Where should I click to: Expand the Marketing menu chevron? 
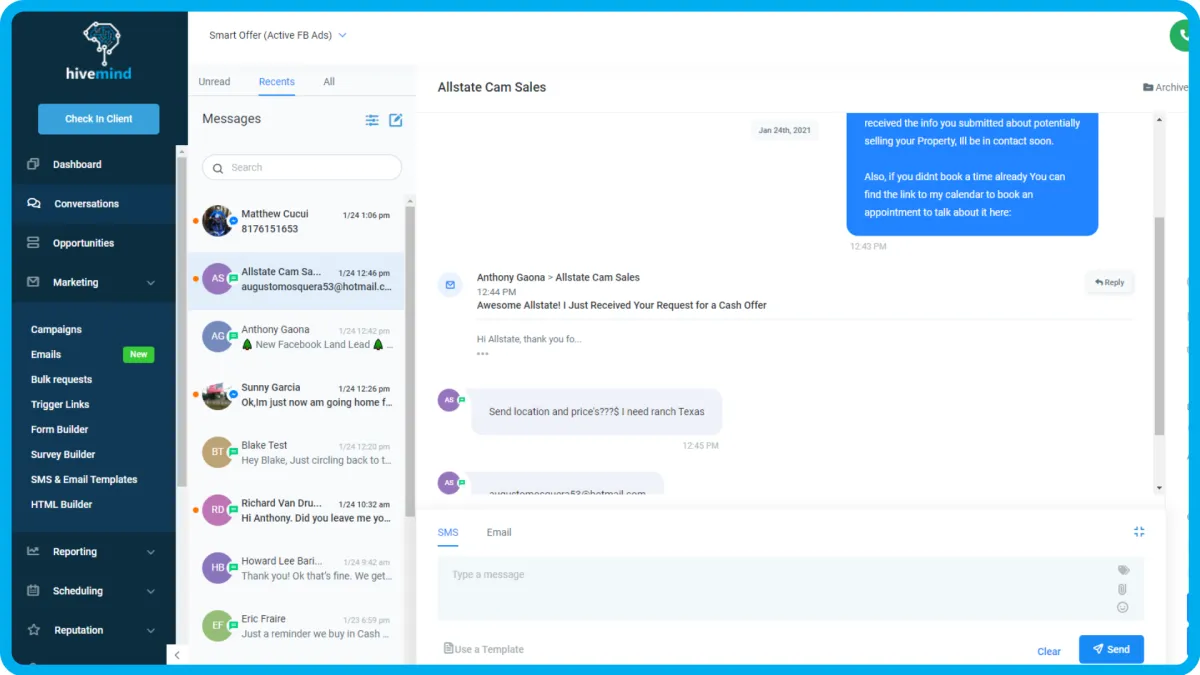[151, 283]
